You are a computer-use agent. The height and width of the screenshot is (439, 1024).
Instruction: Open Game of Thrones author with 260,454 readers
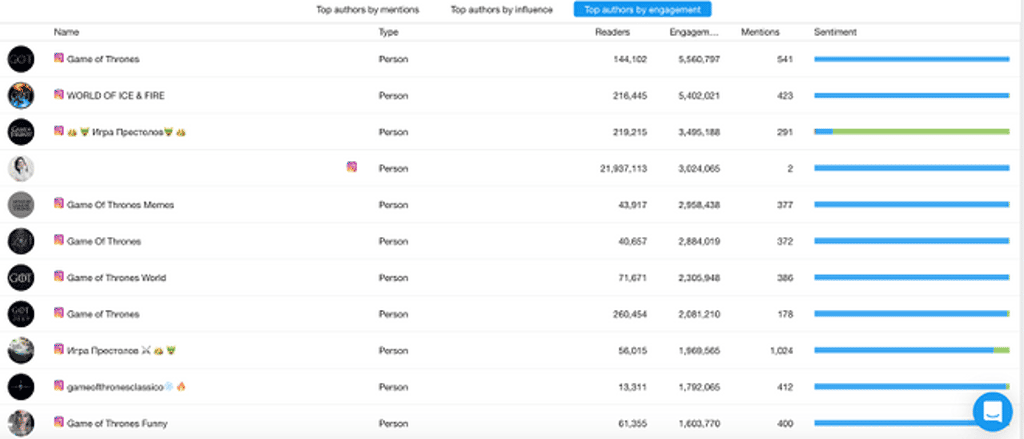[x=103, y=314]
